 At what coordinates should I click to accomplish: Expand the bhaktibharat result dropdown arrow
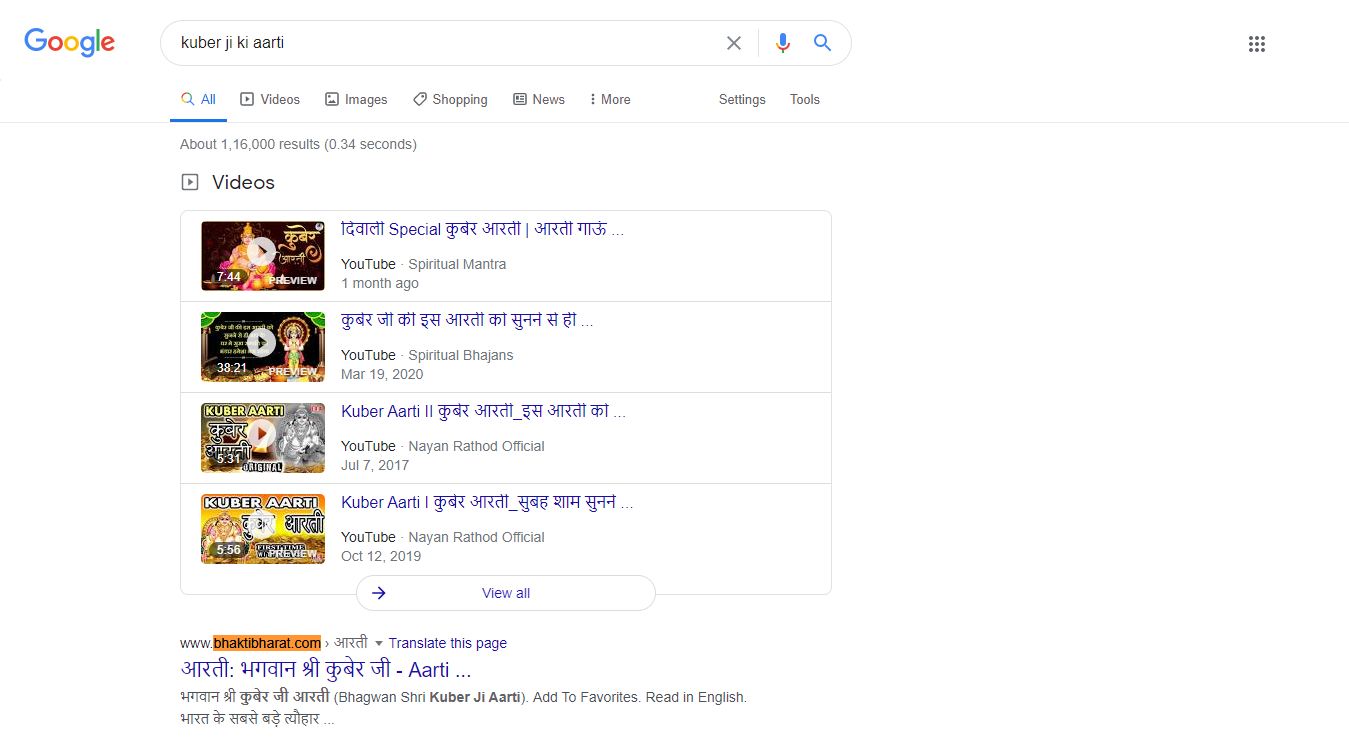click(378, 644)
